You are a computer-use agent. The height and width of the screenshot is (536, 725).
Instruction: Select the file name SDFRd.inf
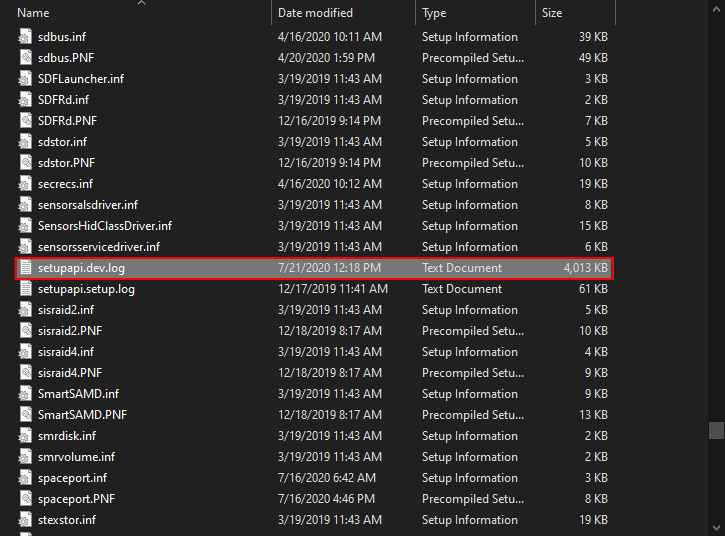(63, 99)
